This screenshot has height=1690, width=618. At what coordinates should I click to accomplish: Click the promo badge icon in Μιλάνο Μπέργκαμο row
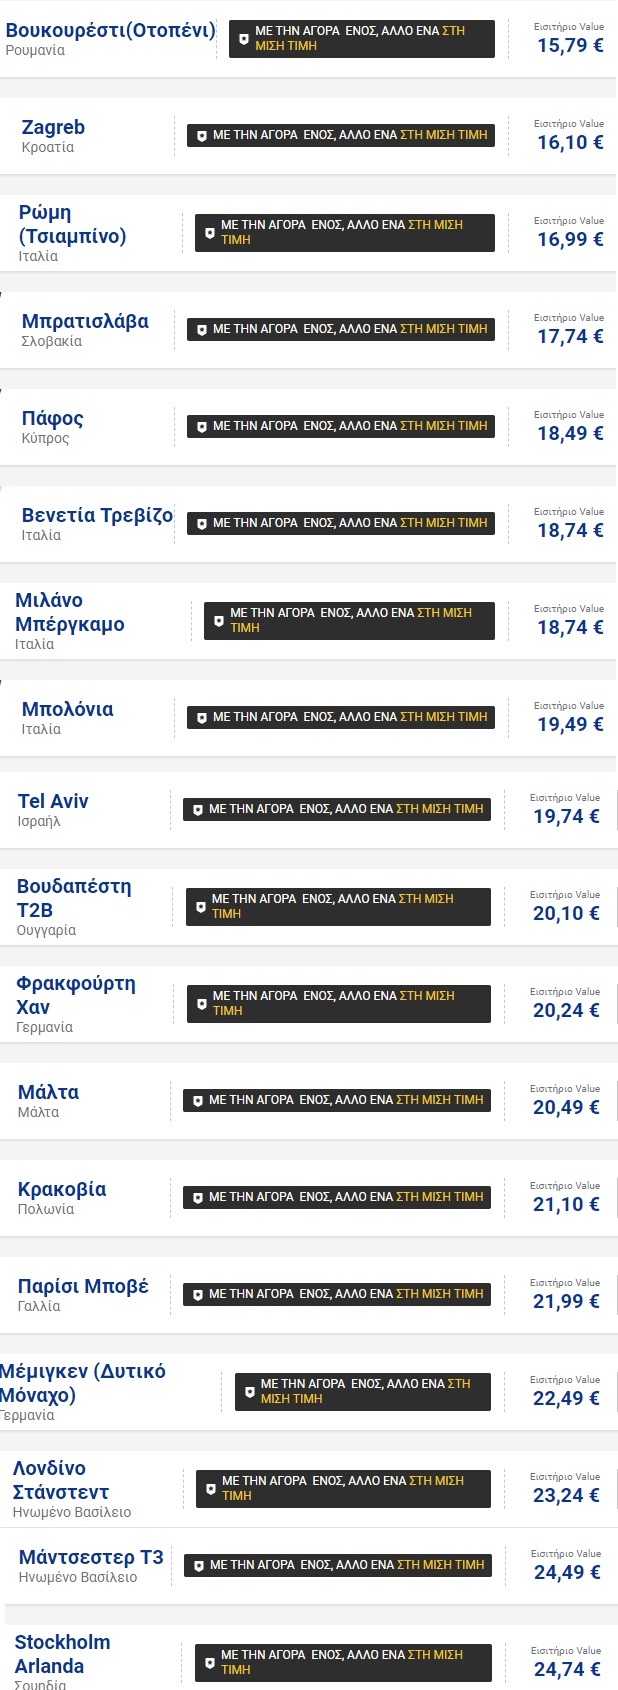pyautogui.click(x=218, y=621)
